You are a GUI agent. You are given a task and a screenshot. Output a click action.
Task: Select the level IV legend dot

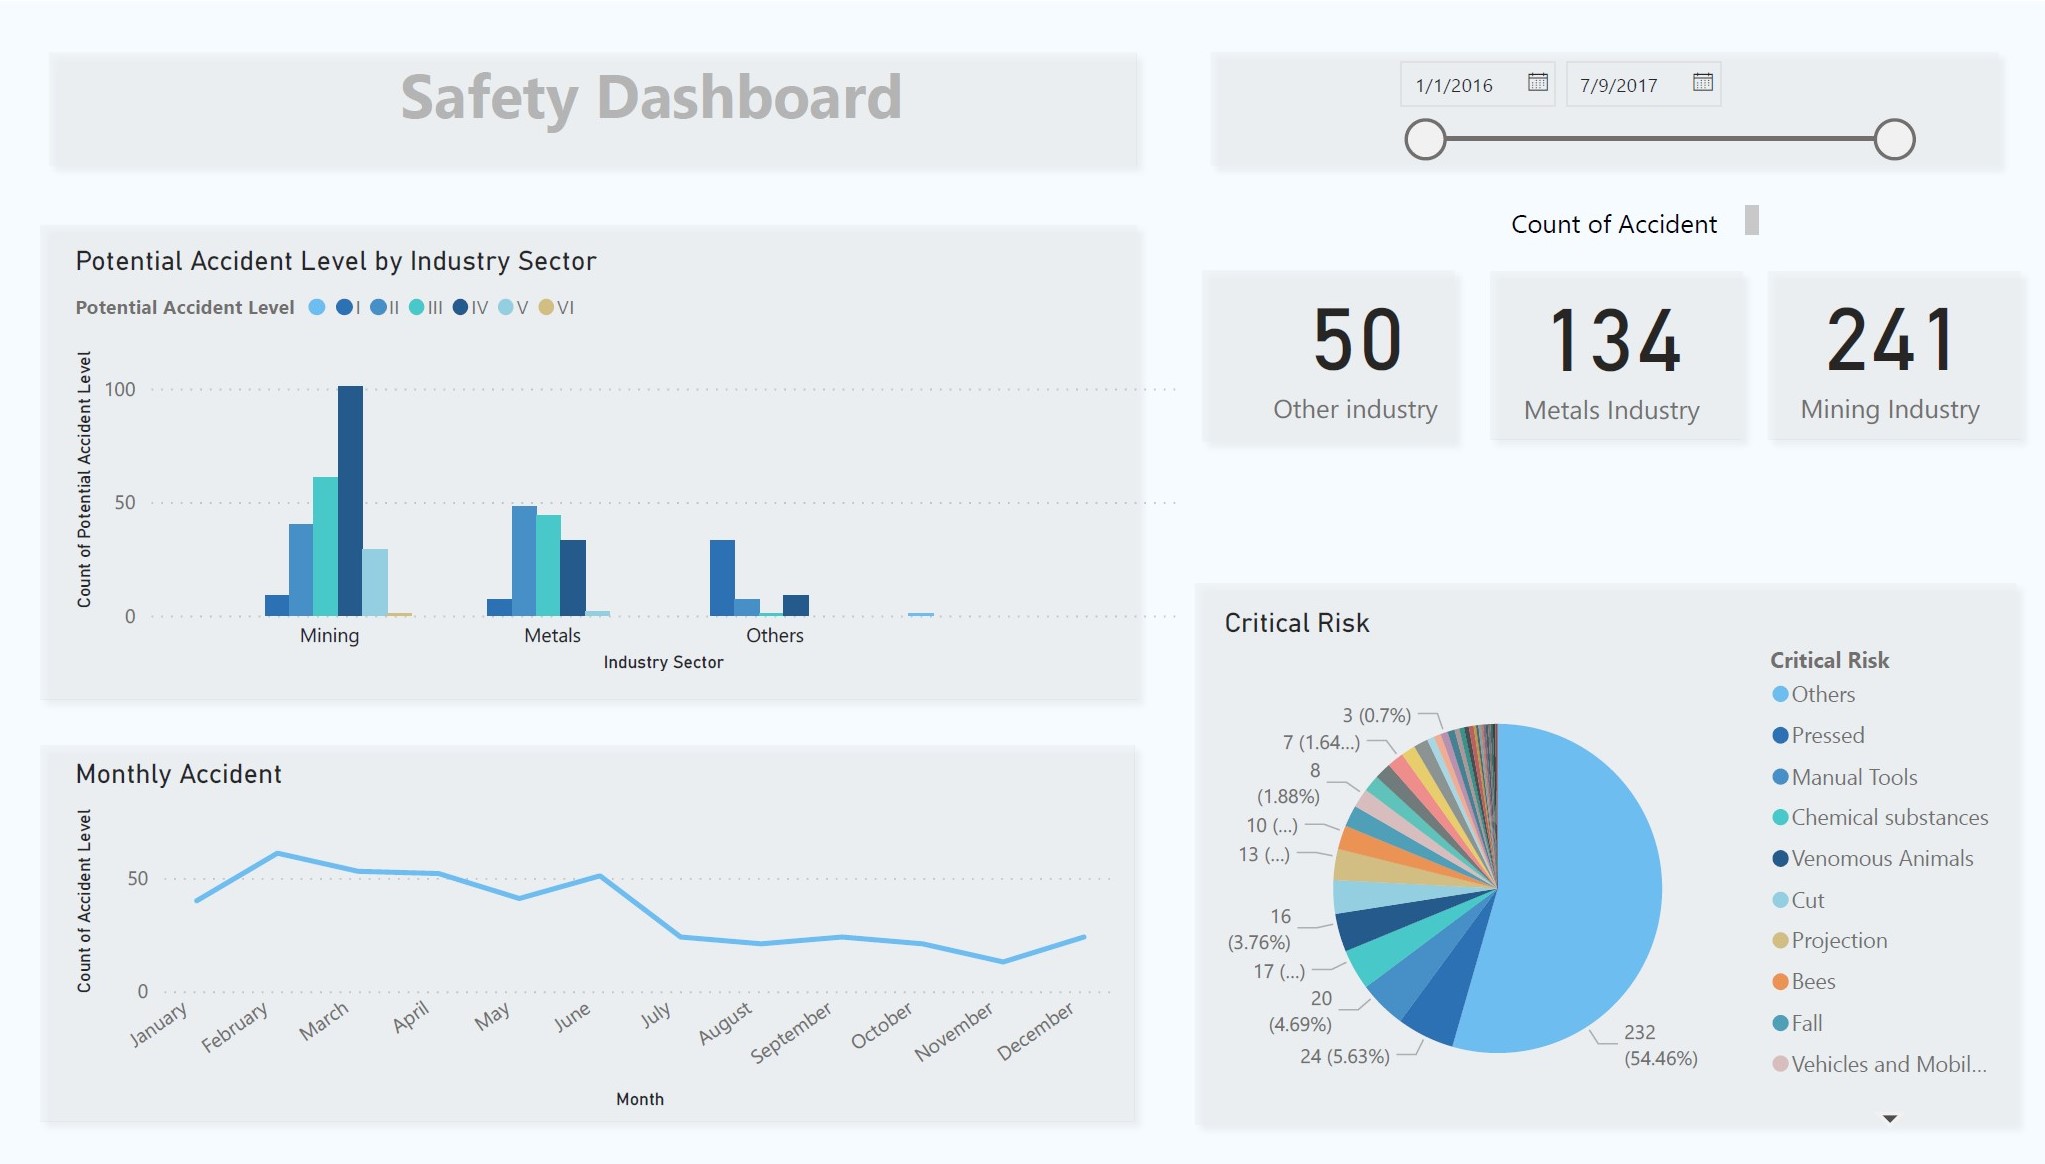[x=460, y=307]
